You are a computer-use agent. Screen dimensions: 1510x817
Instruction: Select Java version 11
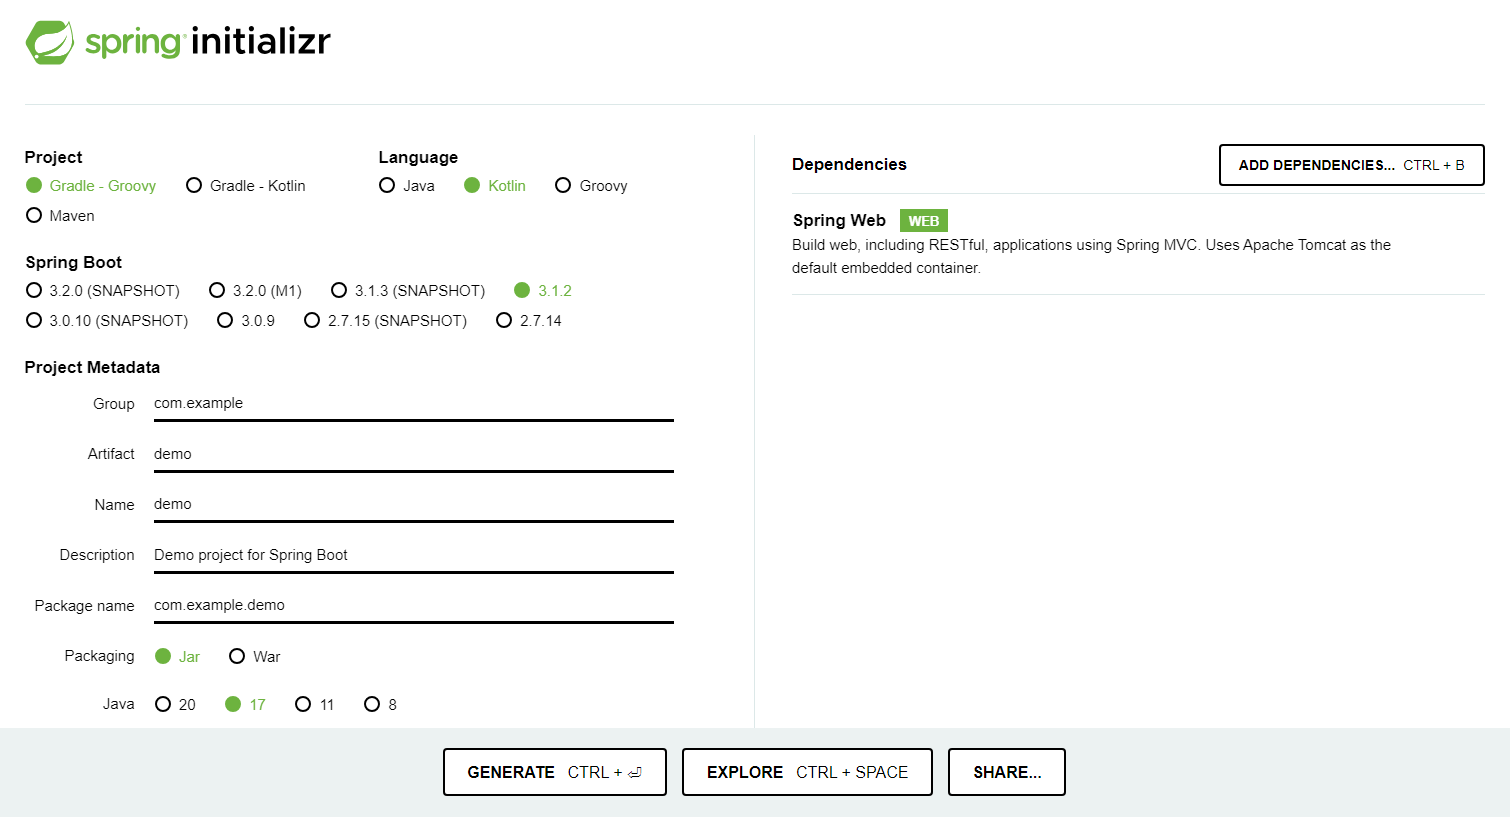tap(315, 705)
